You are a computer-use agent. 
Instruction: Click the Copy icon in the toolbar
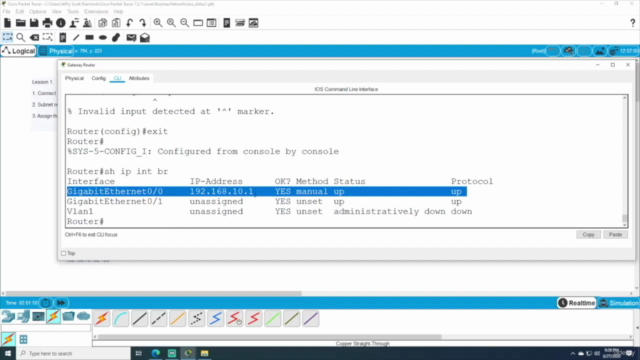103,23
